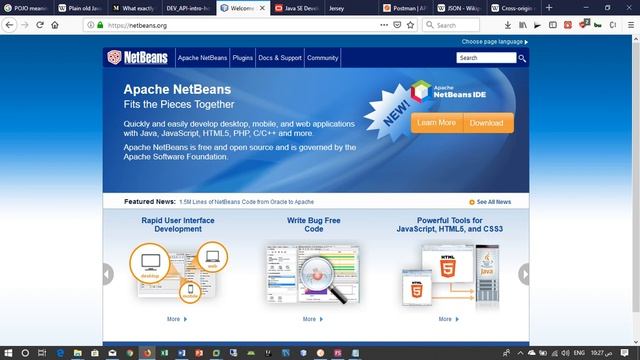Switch to Cross-origin tab
This screenshot has height=360, width=640.
tap(513, 8)
